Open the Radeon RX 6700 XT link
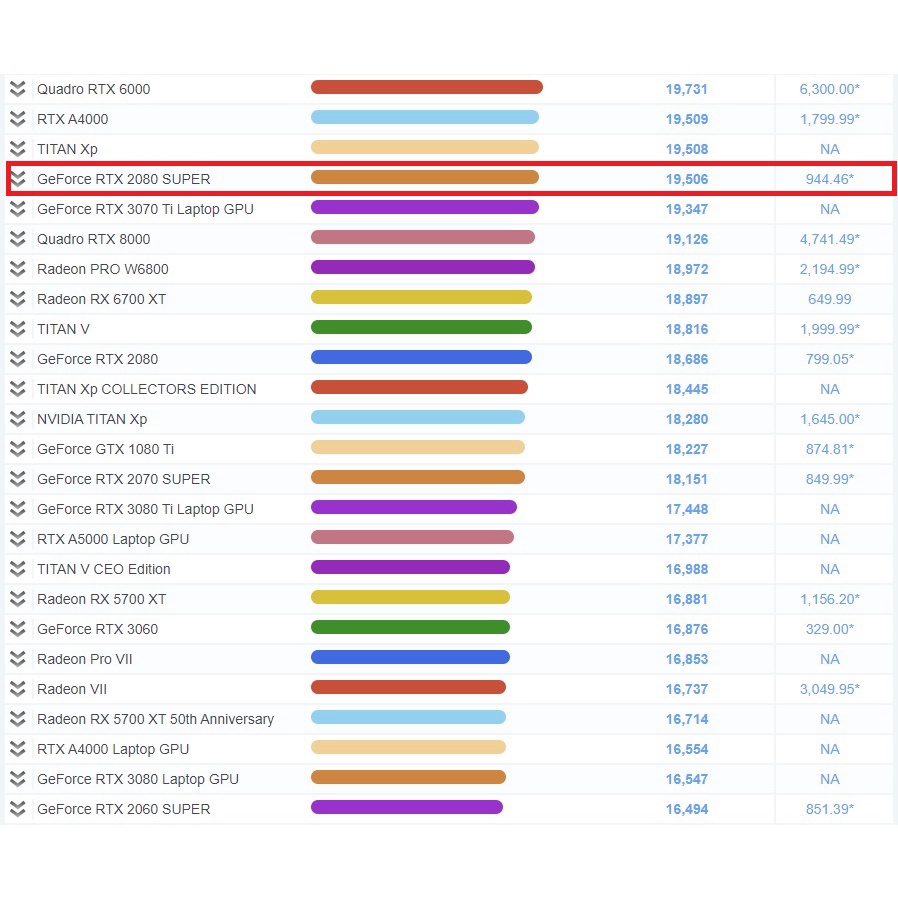The height and width of the screenshot is (898, 898). [x=101, y=299]
